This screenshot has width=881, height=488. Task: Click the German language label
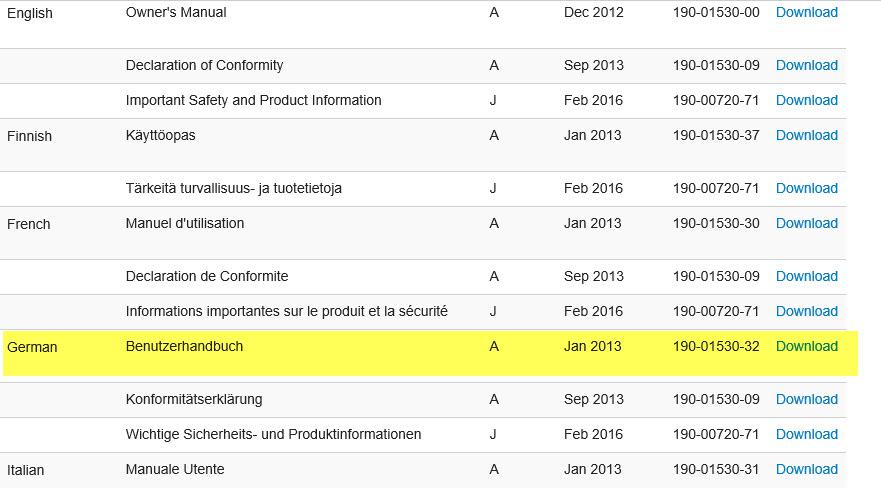click(32, 348)
